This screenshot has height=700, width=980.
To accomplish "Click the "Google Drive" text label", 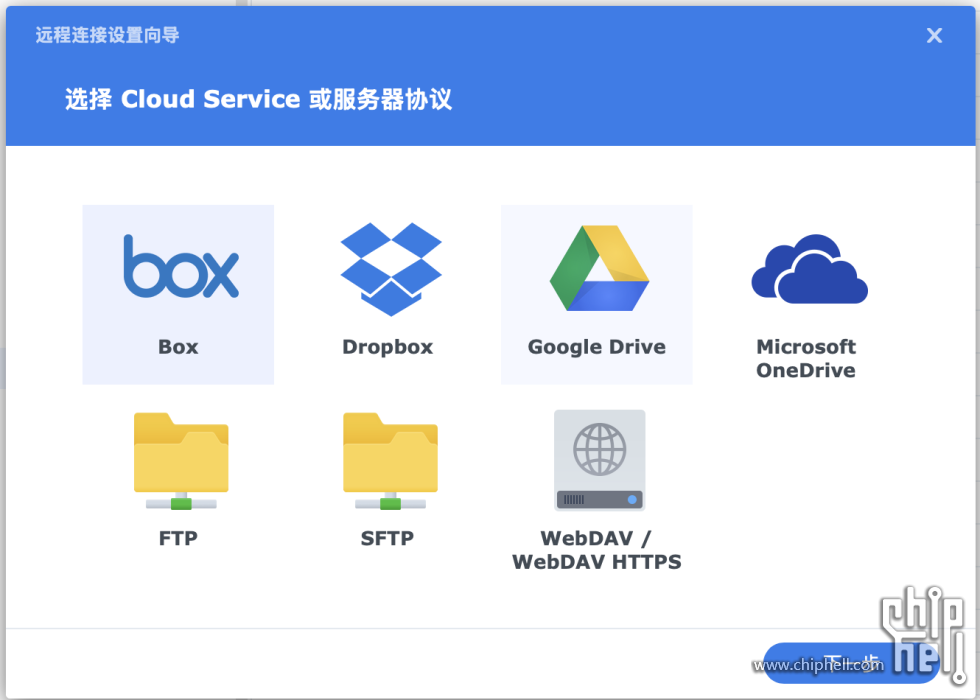I will (597, 347).
